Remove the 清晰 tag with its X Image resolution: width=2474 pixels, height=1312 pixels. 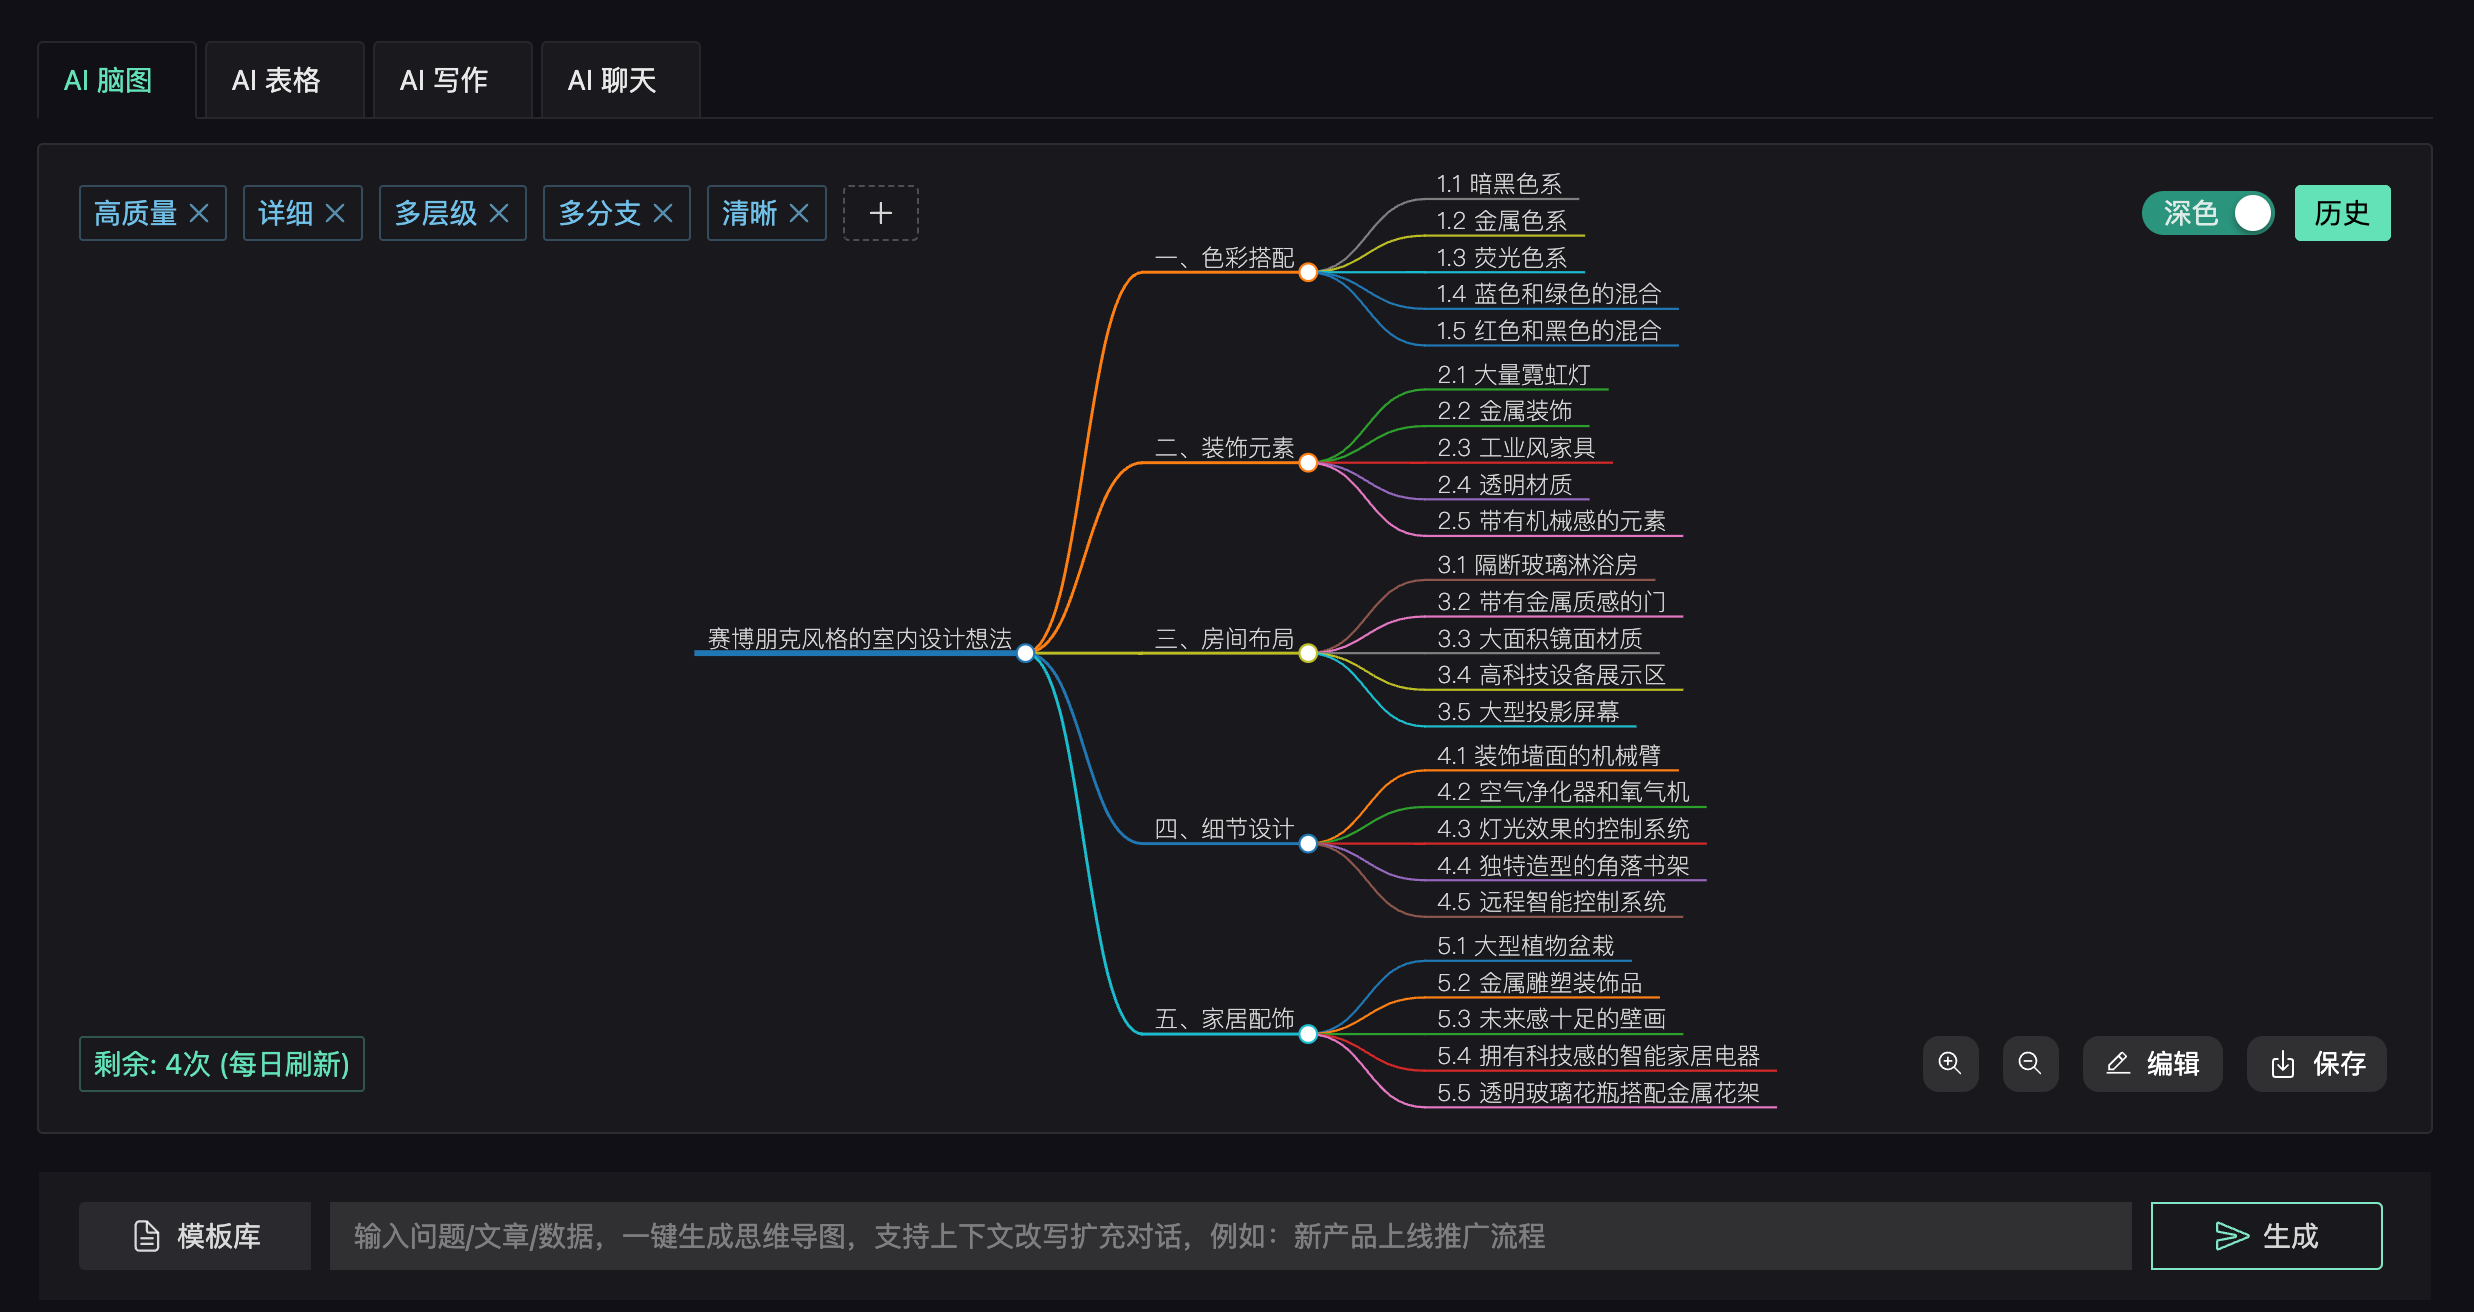click(x=799, y=213)
